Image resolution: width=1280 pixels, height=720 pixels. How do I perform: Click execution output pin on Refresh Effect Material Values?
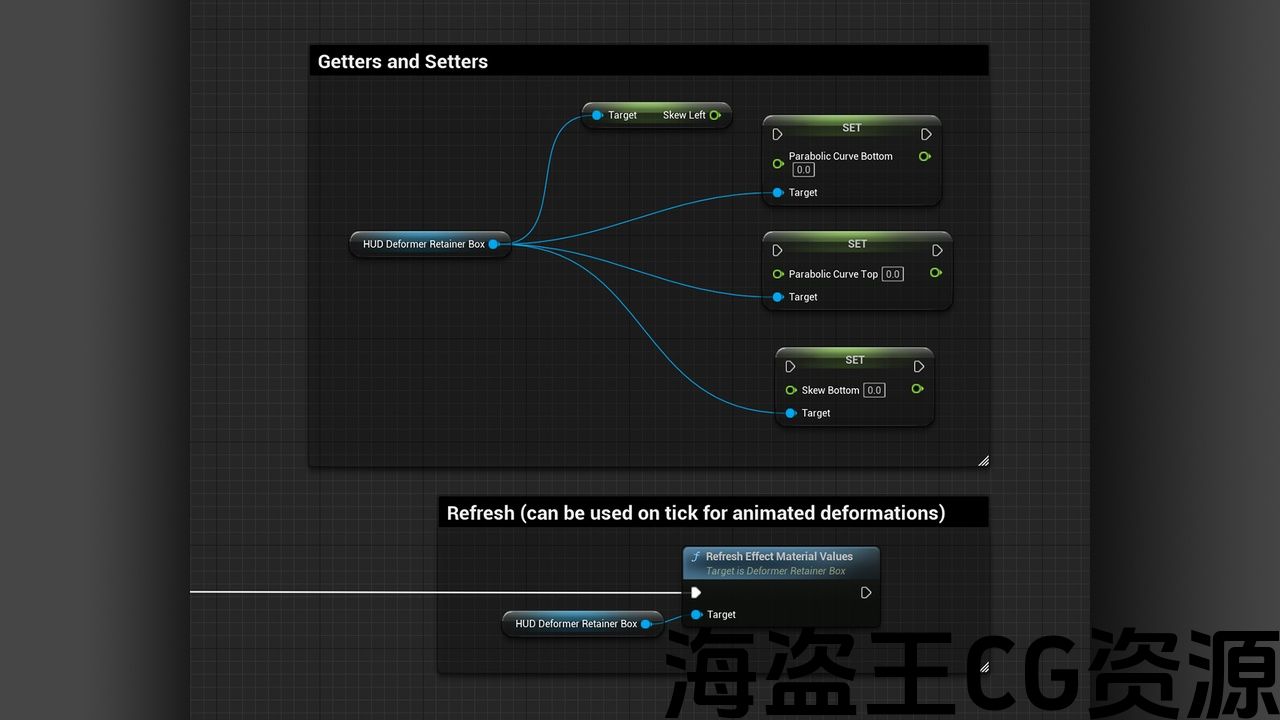866,593
